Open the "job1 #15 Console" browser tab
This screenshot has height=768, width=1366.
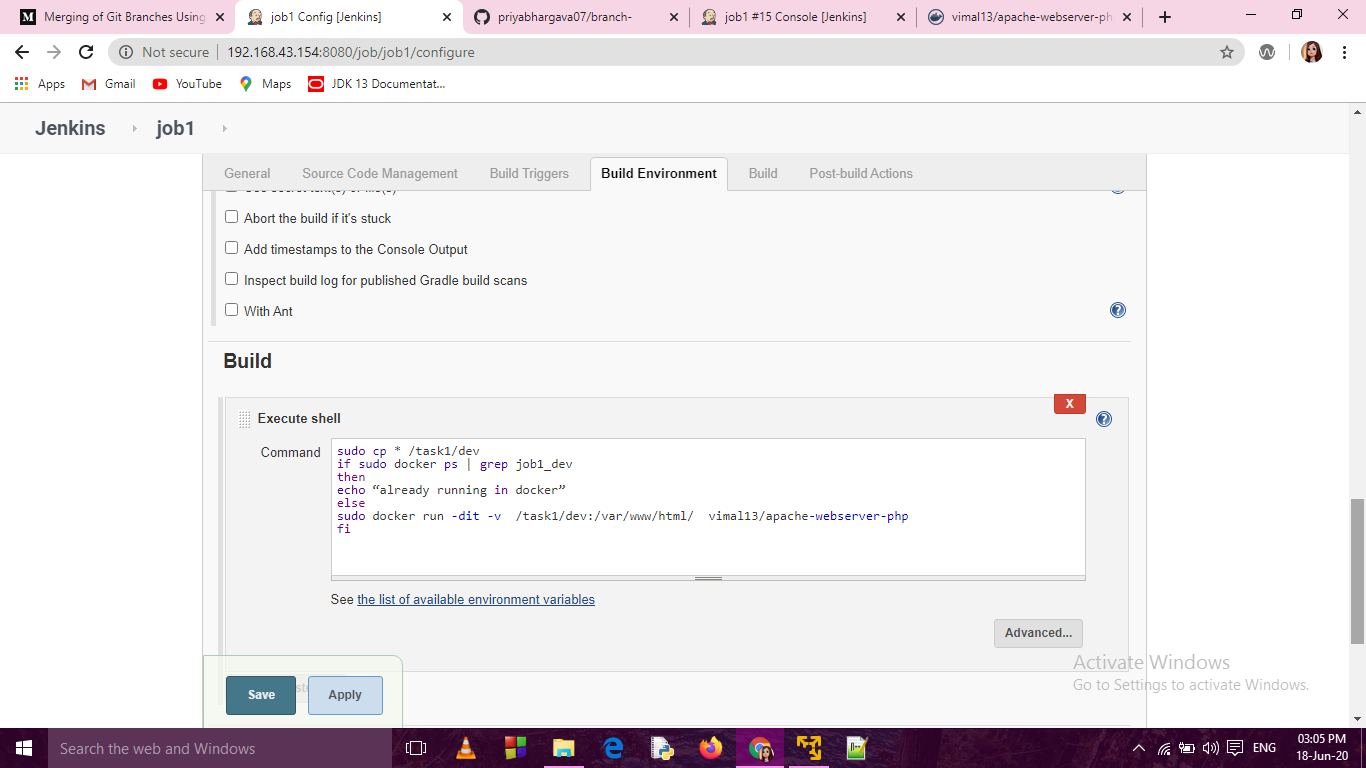795,17
